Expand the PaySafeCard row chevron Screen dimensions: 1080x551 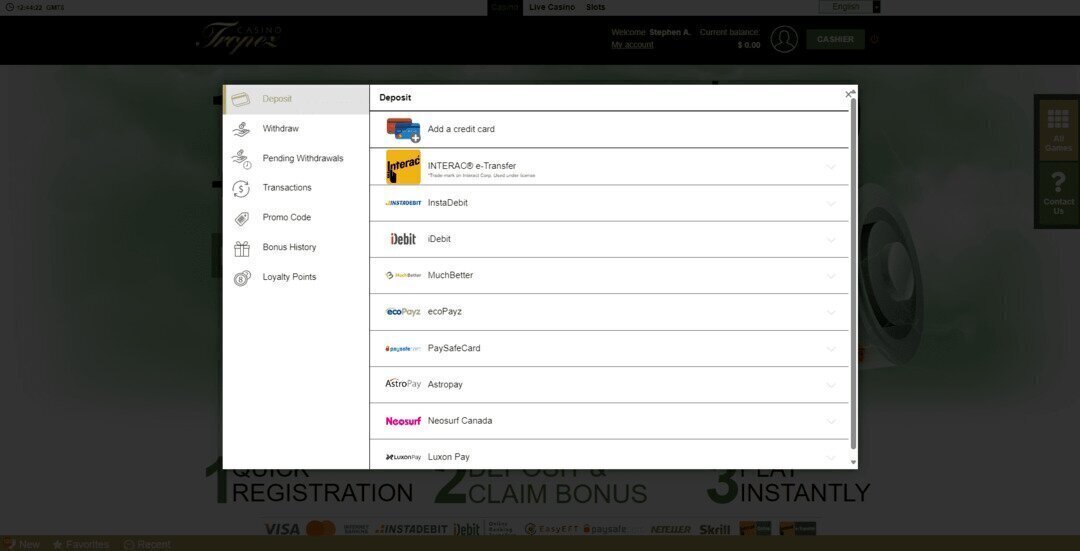coord(831,349)
